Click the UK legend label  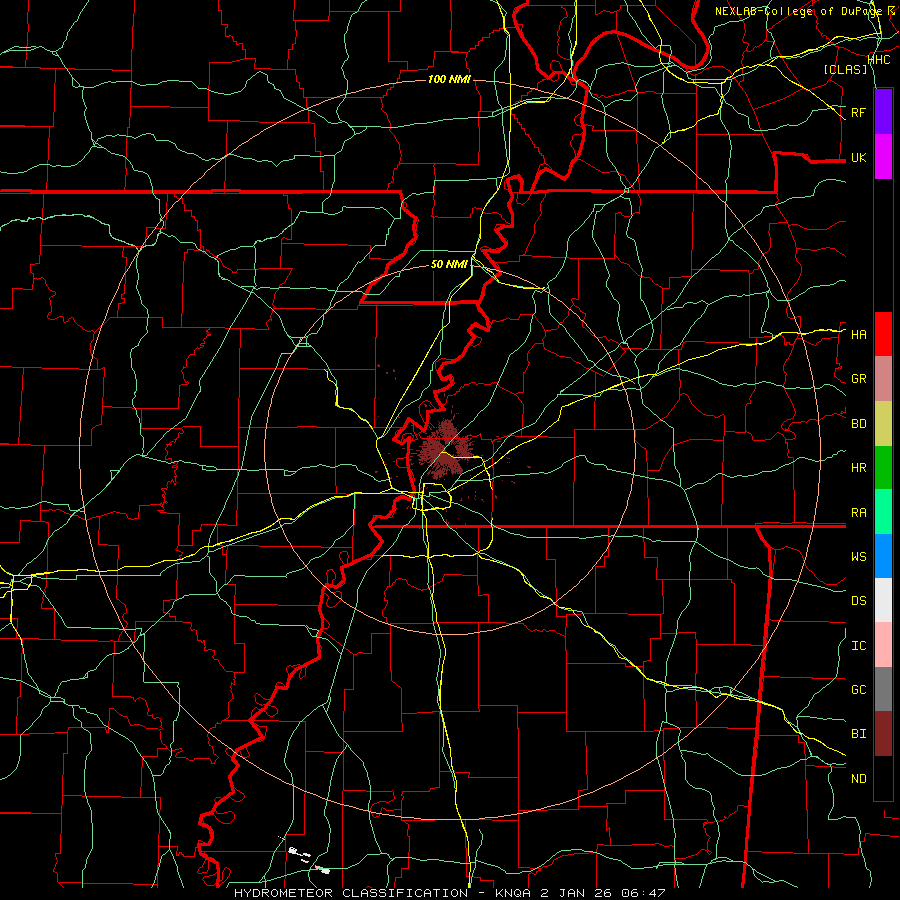click(x=858, y=157)
